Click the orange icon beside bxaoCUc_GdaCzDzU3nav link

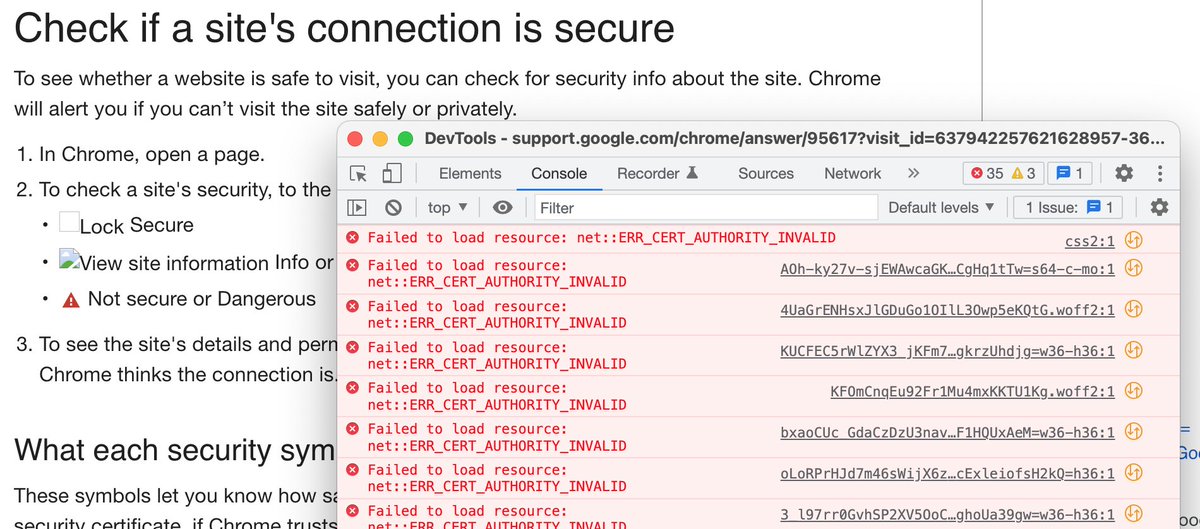[x=1133, y=432]
